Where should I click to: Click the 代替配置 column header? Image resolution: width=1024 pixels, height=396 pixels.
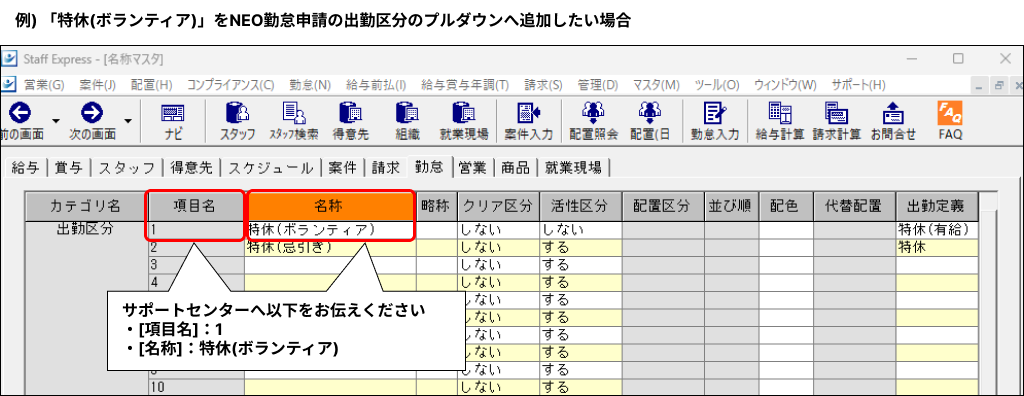point(854,206)
